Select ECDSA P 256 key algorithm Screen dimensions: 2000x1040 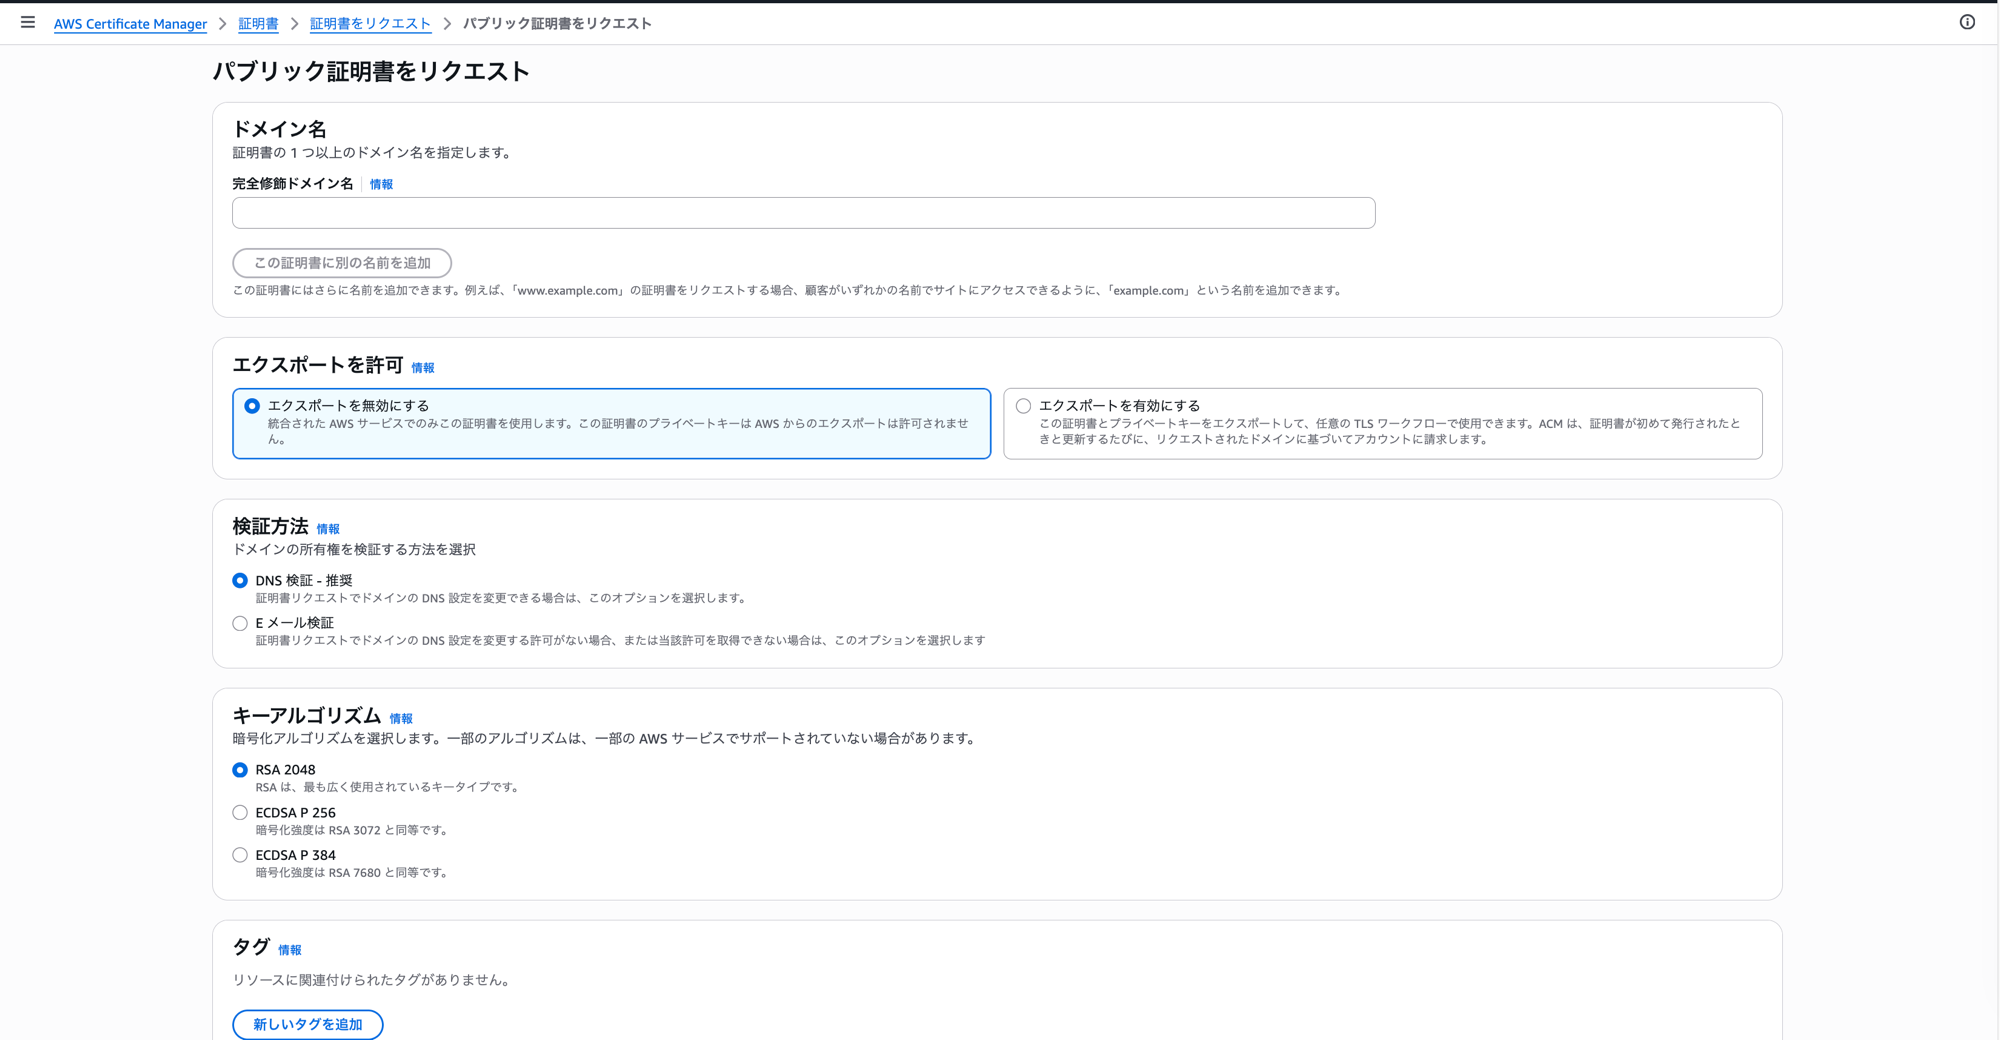click(240, 813)
